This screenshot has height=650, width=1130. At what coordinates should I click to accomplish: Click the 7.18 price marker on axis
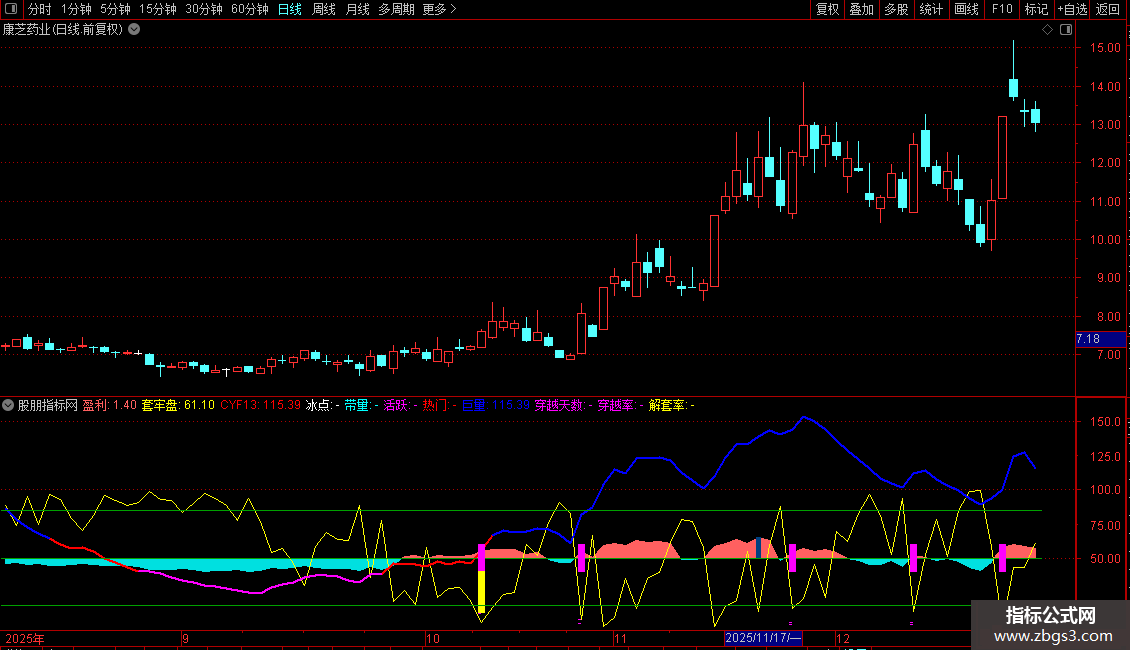click(1100, 339)
